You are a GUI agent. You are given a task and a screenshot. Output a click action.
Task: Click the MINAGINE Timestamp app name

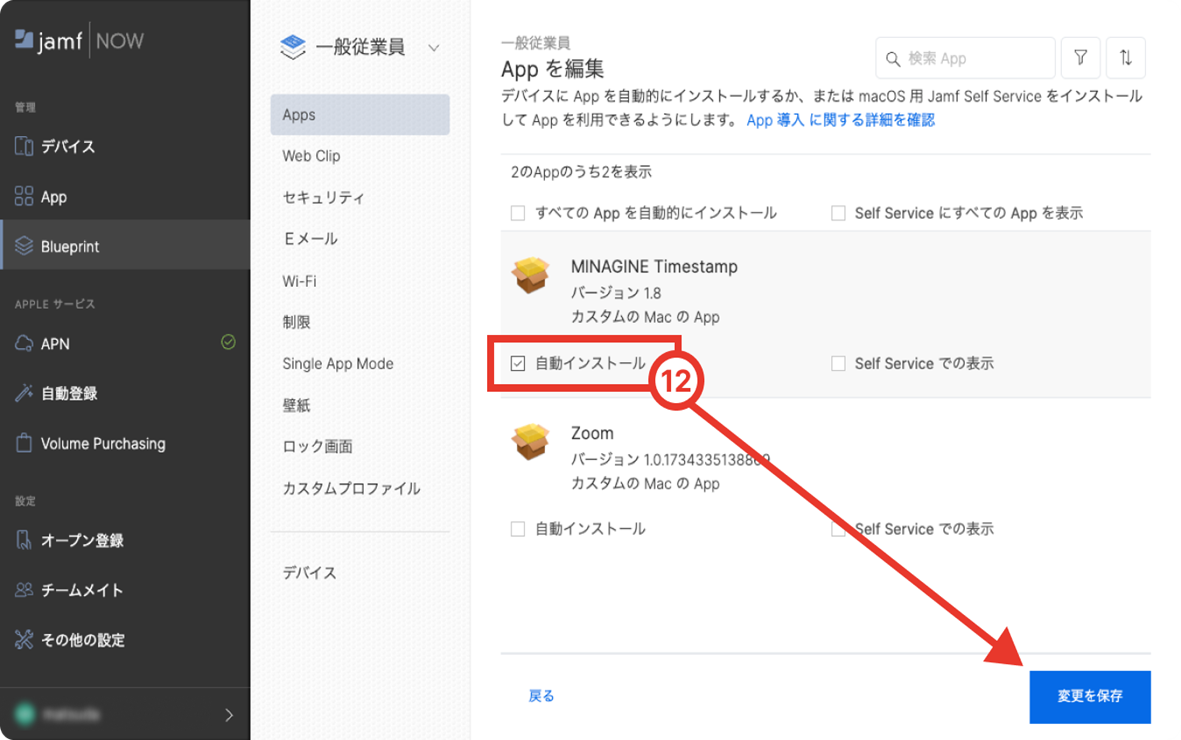[654, 267]
